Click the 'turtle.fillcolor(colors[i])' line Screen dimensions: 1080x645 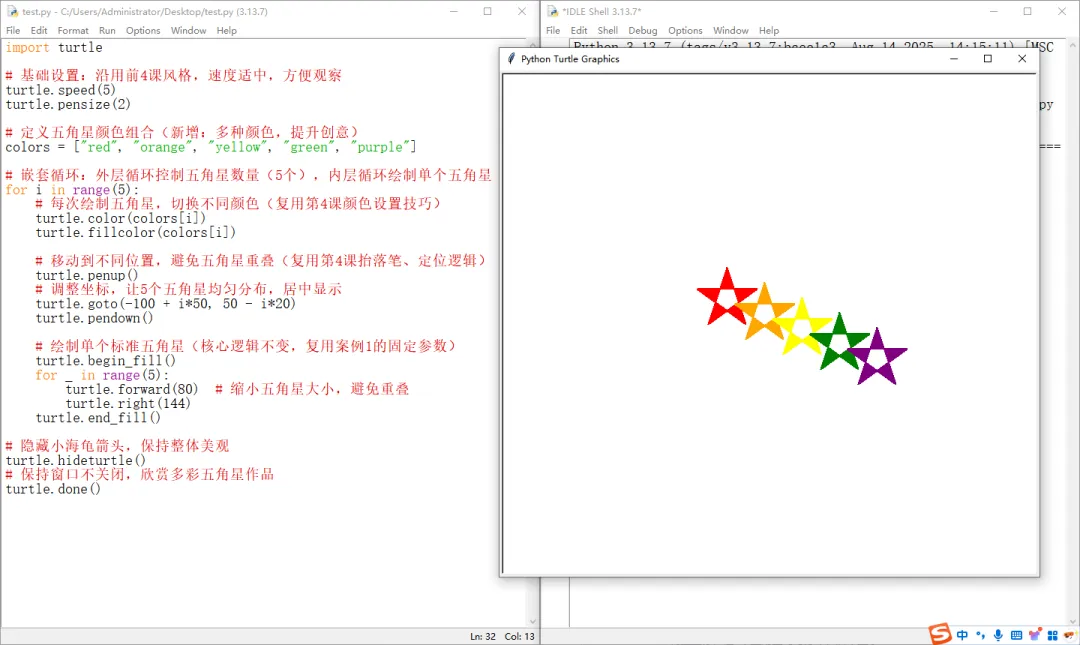tap(136, 233)
